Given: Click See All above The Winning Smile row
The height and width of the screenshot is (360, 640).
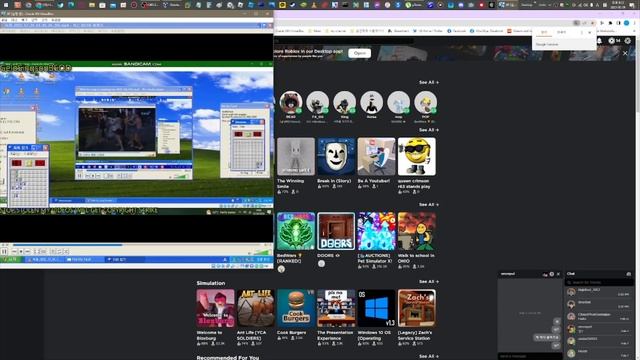Looking at the screenshot, I should click(x=429, y=130).
